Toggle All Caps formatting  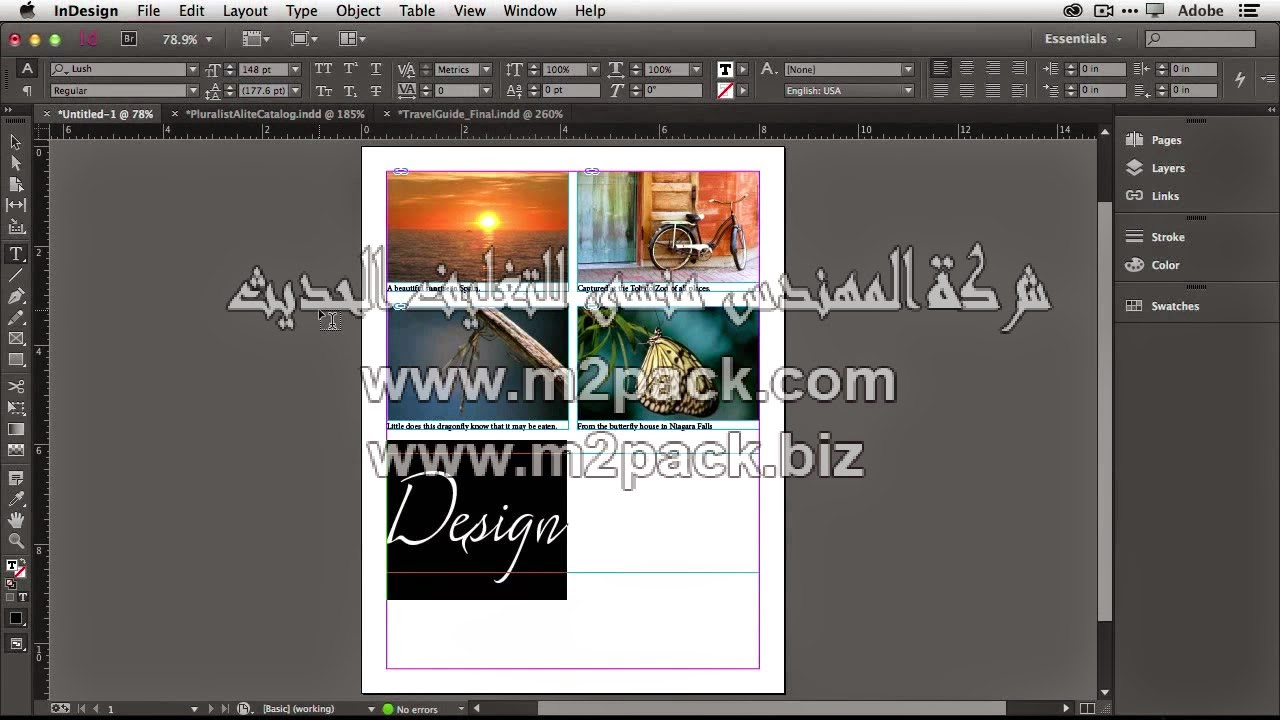[323, 69]
